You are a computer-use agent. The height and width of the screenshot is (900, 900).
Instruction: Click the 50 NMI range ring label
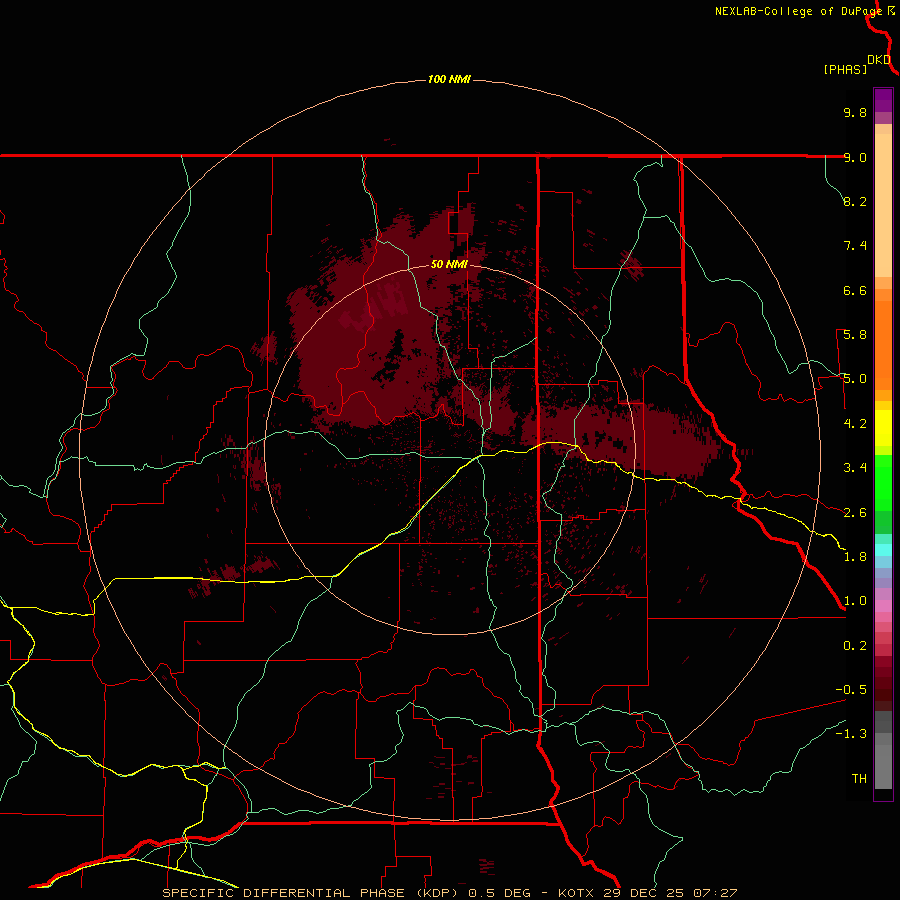(449, 264)
